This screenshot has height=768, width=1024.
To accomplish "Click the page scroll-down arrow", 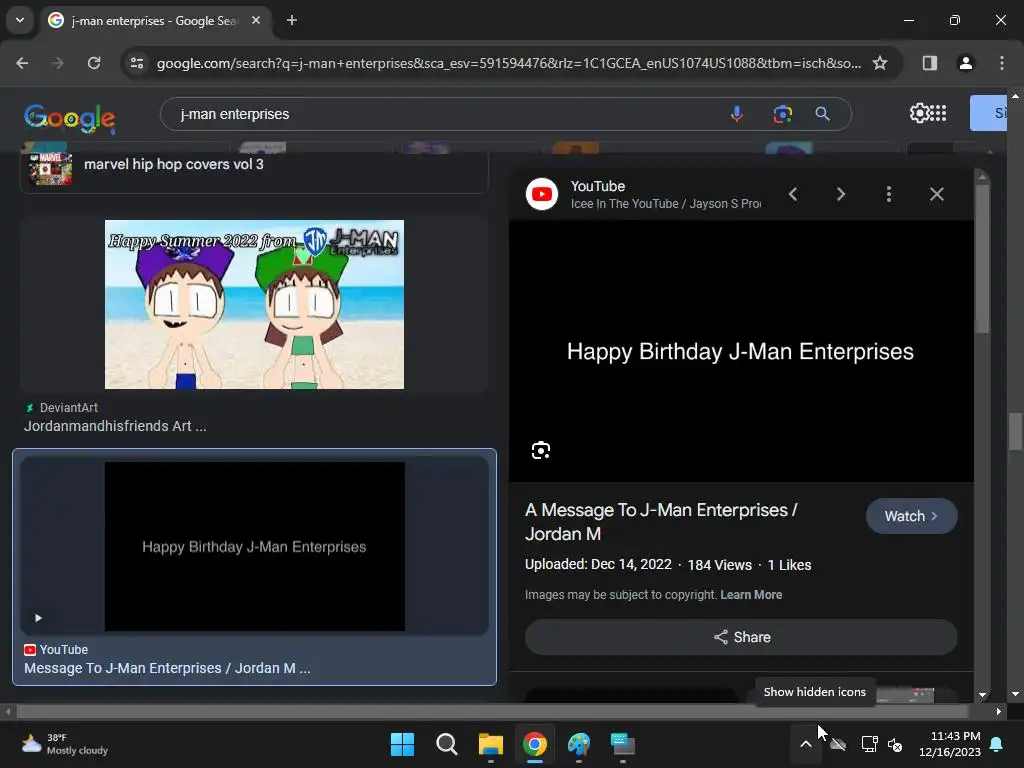I will pos(1015,694).
